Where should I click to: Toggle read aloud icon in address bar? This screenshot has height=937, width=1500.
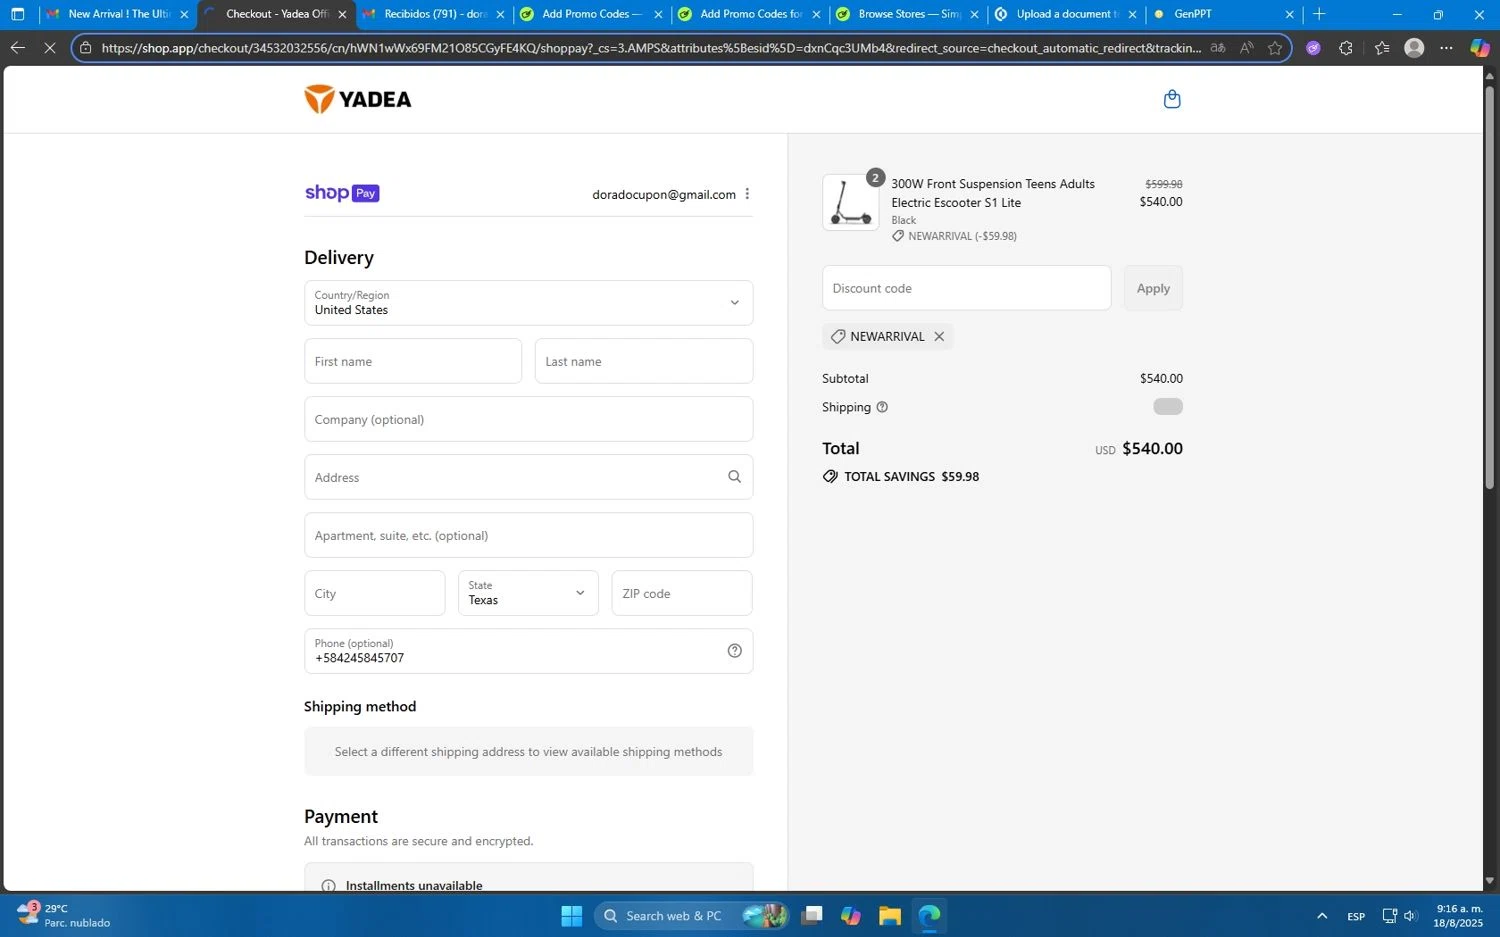pos(1246,48)
